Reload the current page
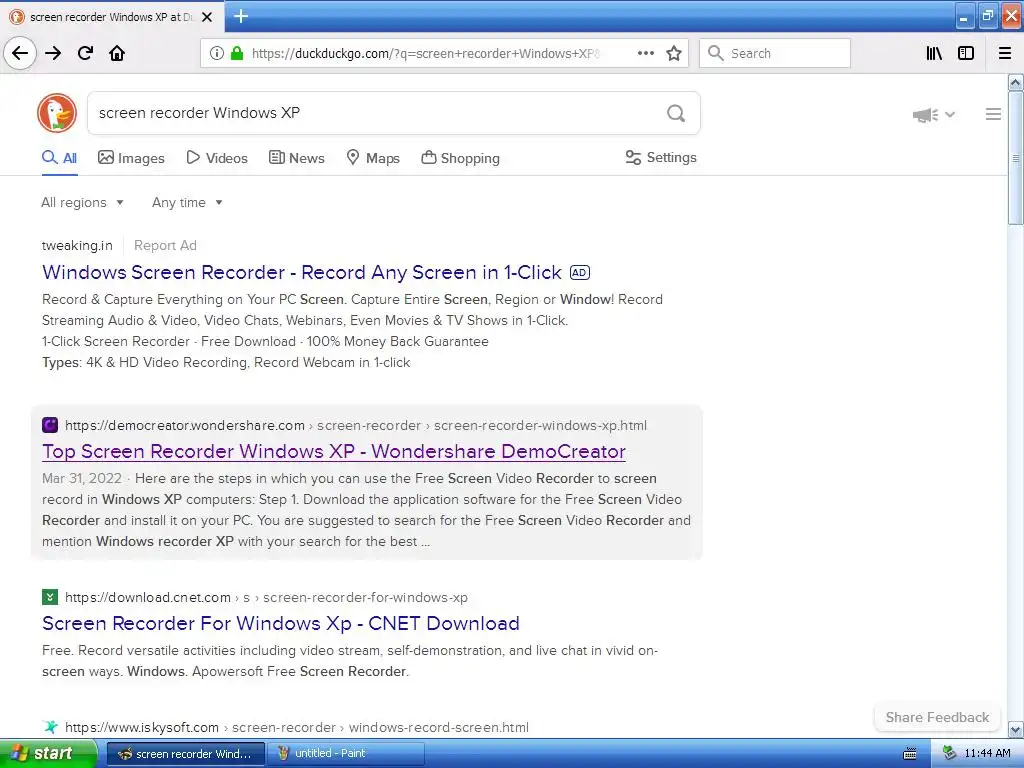 [86, 53]
